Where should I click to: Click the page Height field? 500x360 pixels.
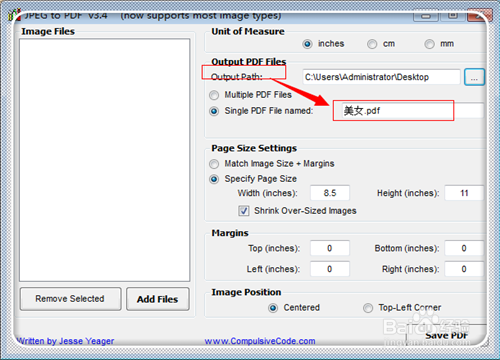[x=464, y=193]
